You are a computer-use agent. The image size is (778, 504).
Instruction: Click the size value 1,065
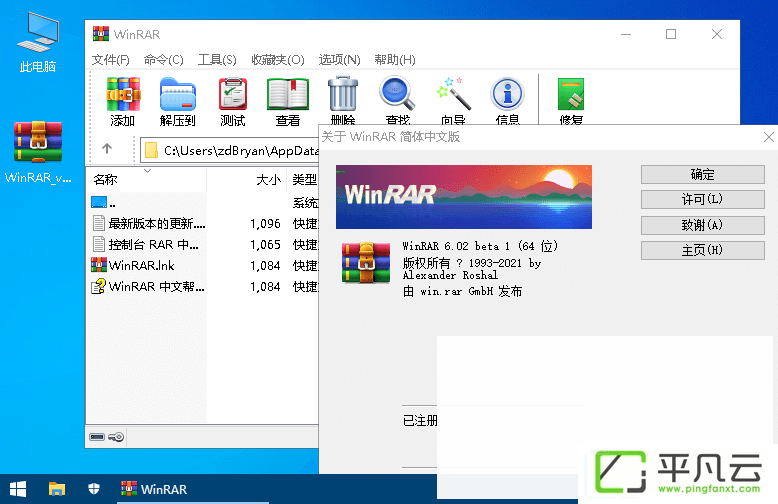click(265, 245)
